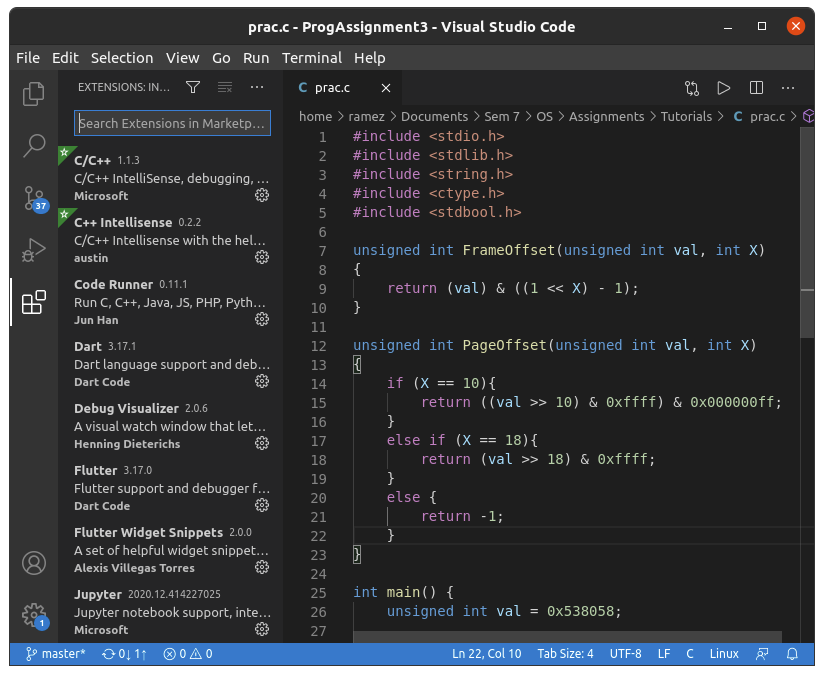Click the master branch in status bar

click(56, 654)
